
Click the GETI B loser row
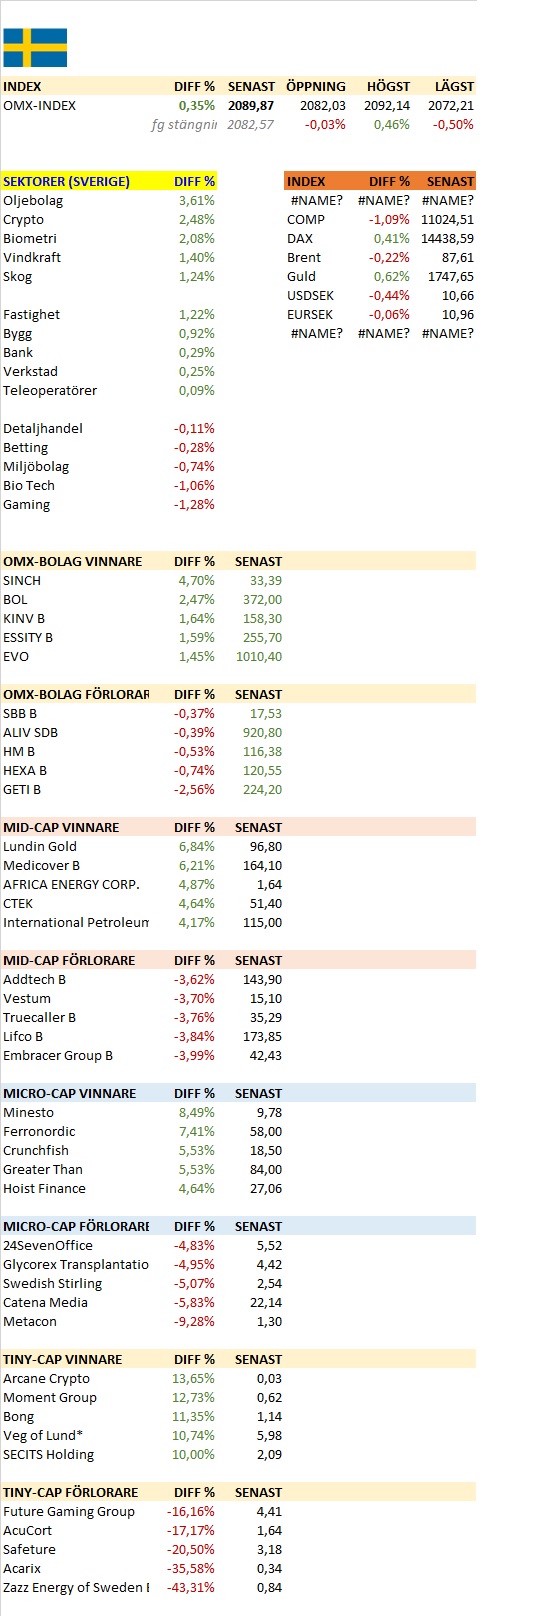(143, 789)
